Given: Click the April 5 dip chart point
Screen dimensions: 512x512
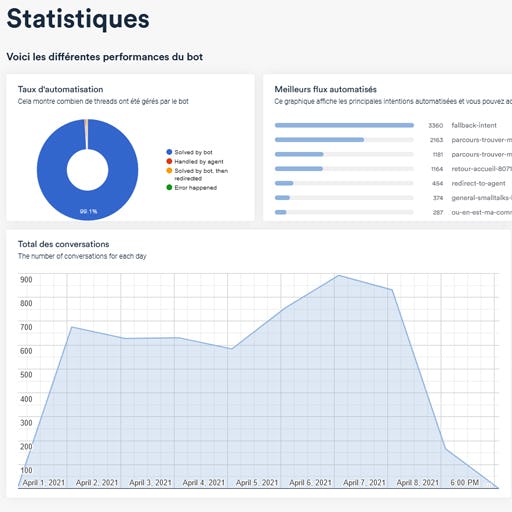Looking at the screenshot, I should point(231,349).
